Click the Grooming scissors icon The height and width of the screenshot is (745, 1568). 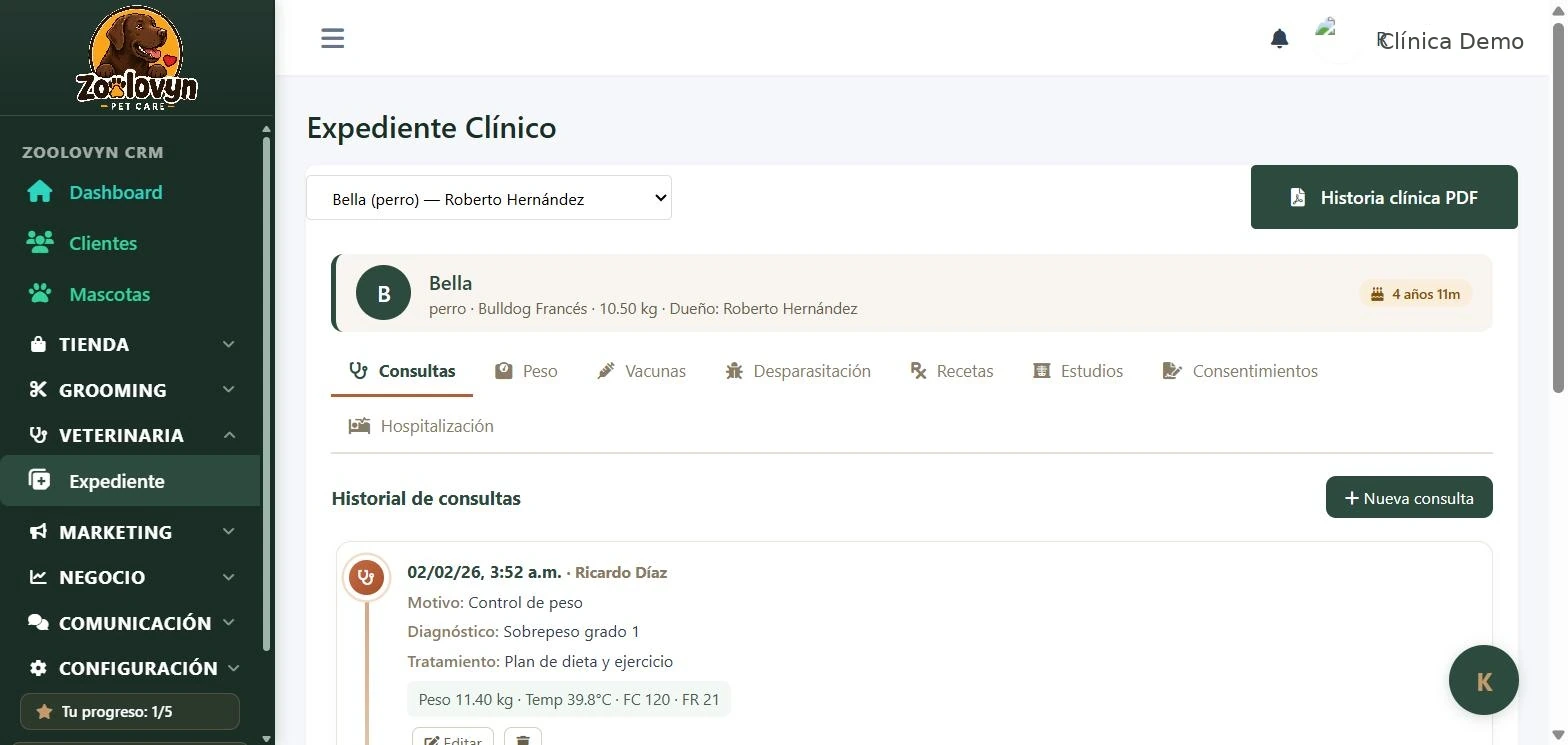pyautogui.click(x=38, y=390)
